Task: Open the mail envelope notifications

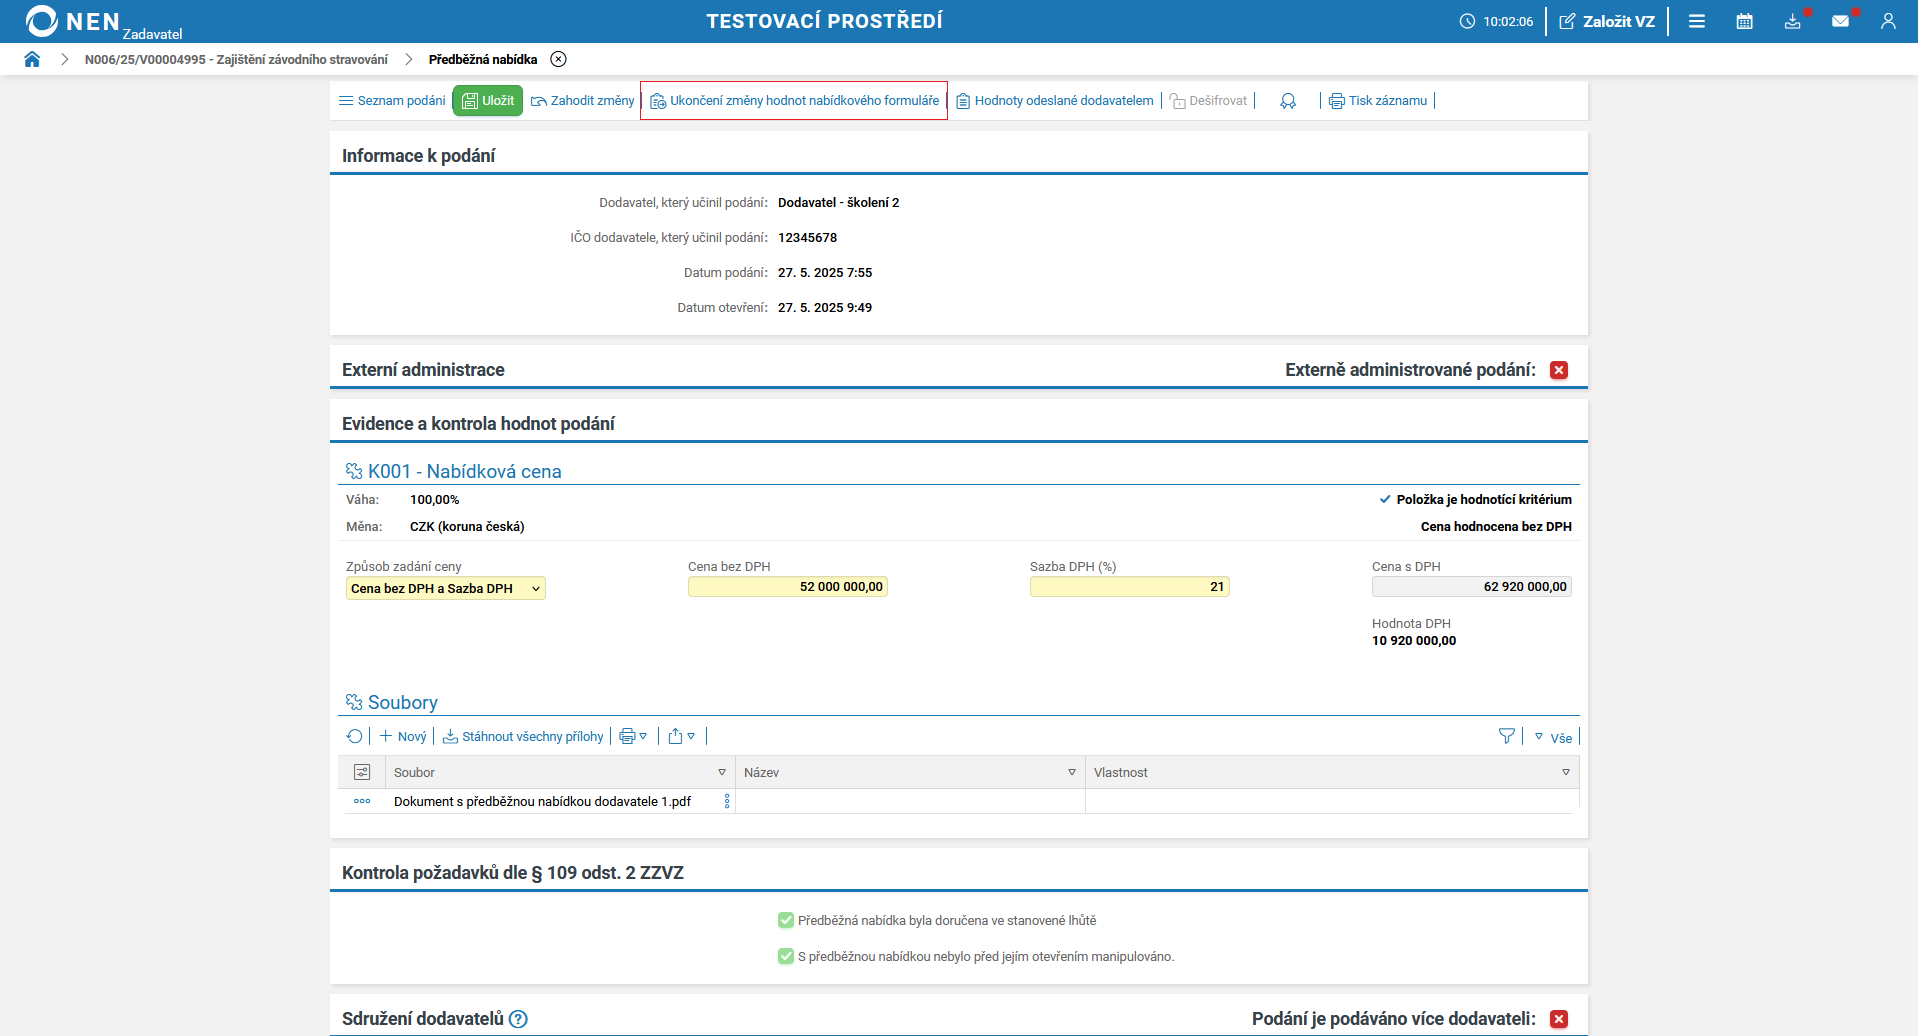Action: pos(1840,21)
